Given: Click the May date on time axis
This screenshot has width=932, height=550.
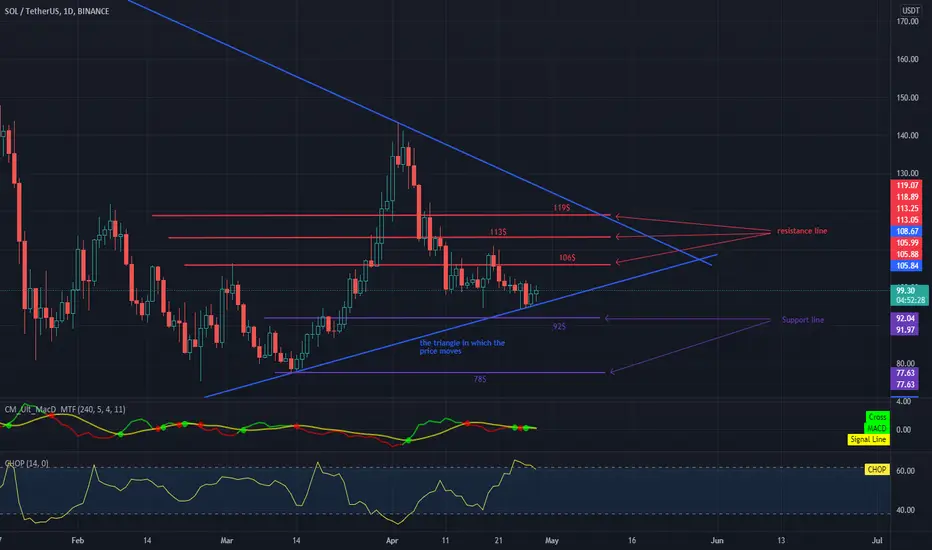Looking at the screenshot, I should click(x=552, y=540).
